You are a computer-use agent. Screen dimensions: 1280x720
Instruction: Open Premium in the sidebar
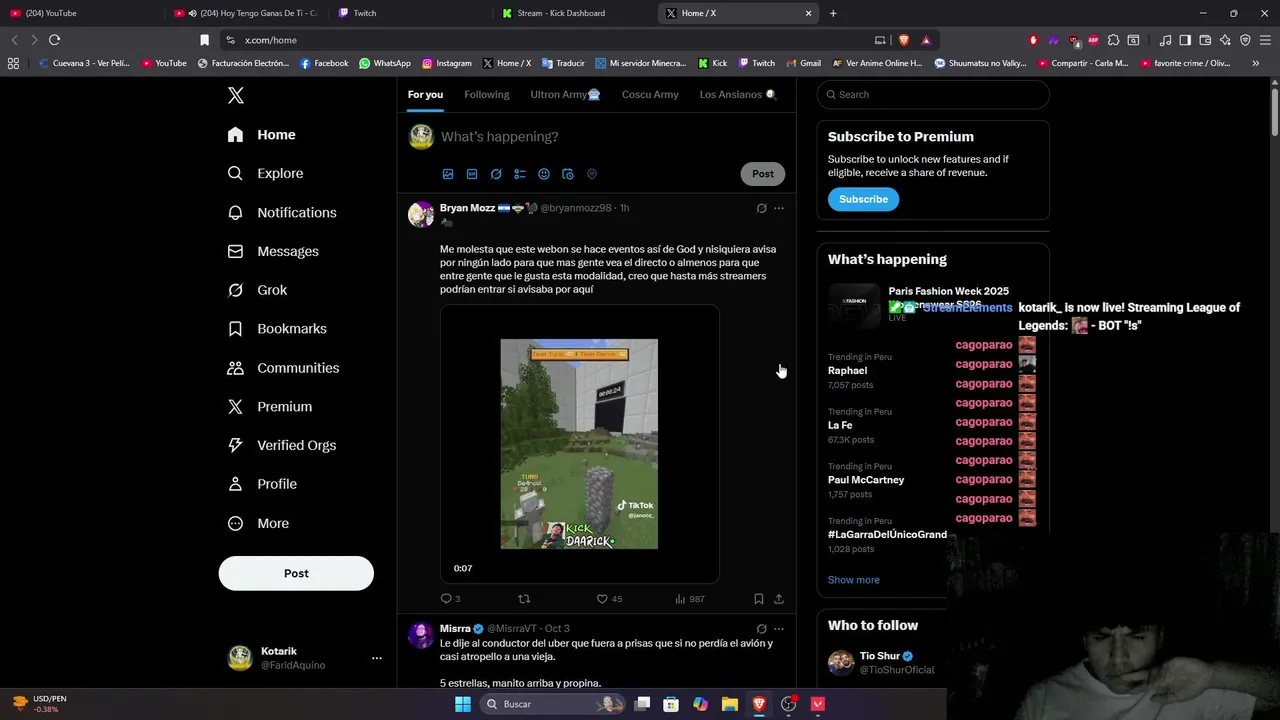click(x=270, y=406)
